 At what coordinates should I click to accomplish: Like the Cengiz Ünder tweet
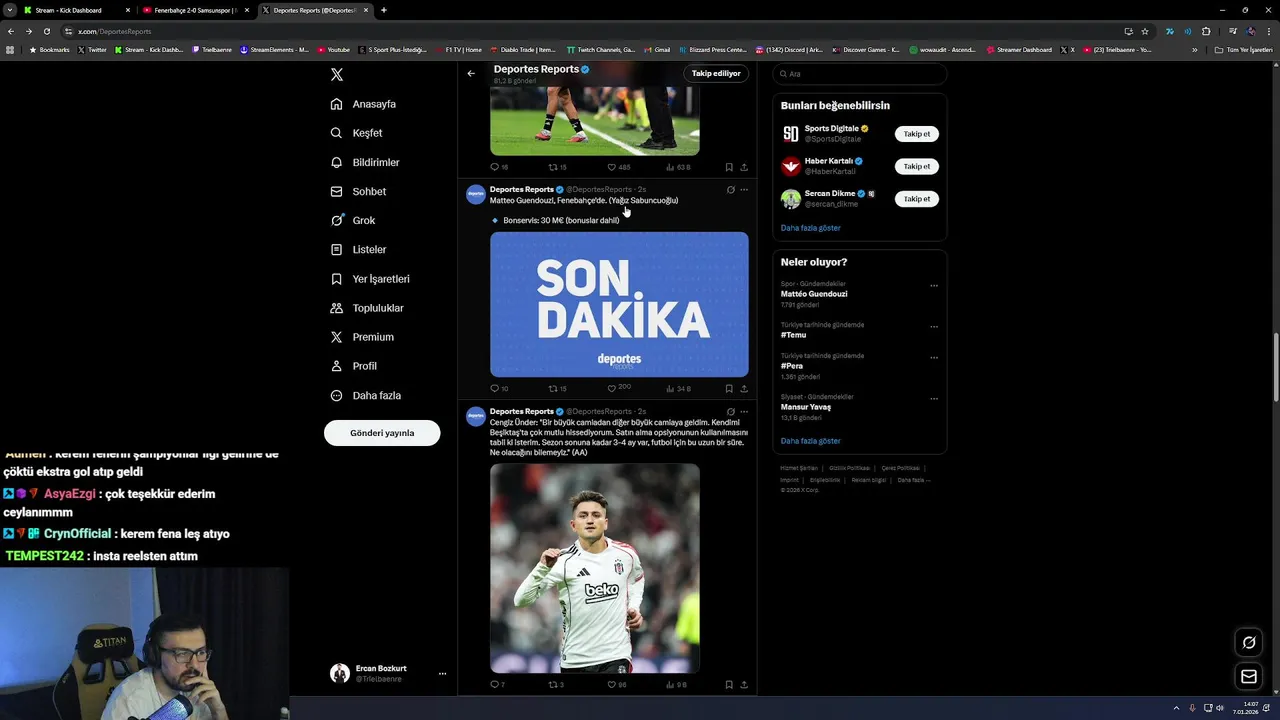(617, 685)
